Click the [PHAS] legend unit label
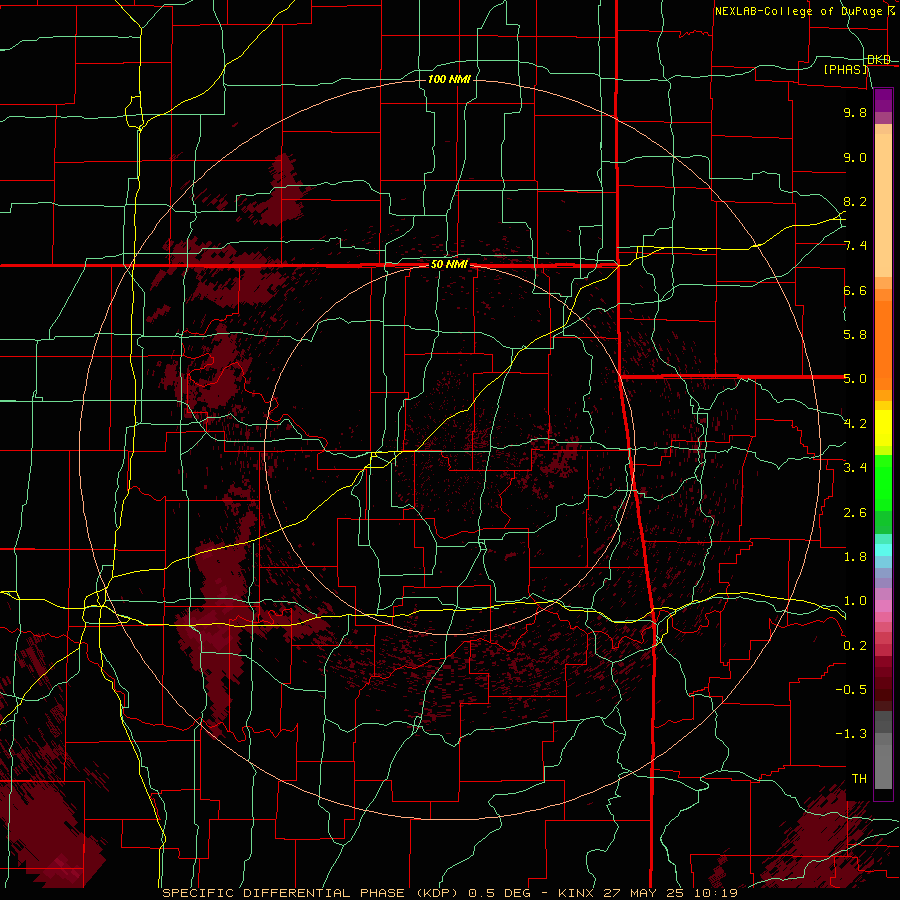This screenshot has height=900, width=900. coord(845,69)
